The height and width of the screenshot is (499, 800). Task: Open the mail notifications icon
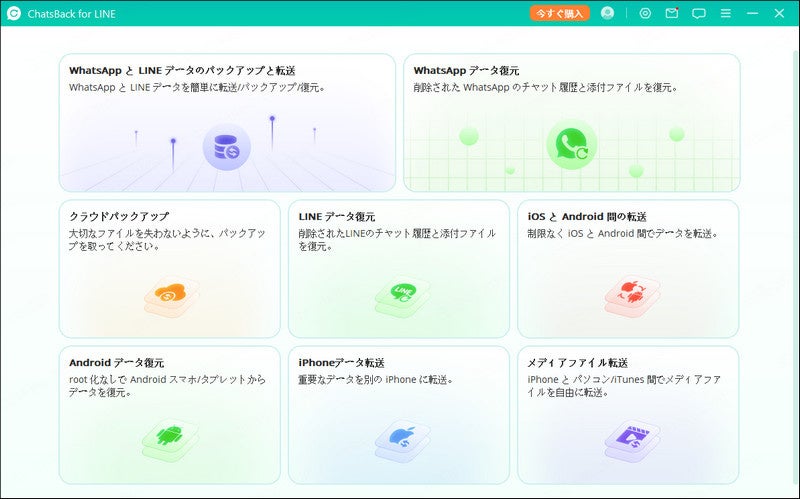(x=672, y=13)
